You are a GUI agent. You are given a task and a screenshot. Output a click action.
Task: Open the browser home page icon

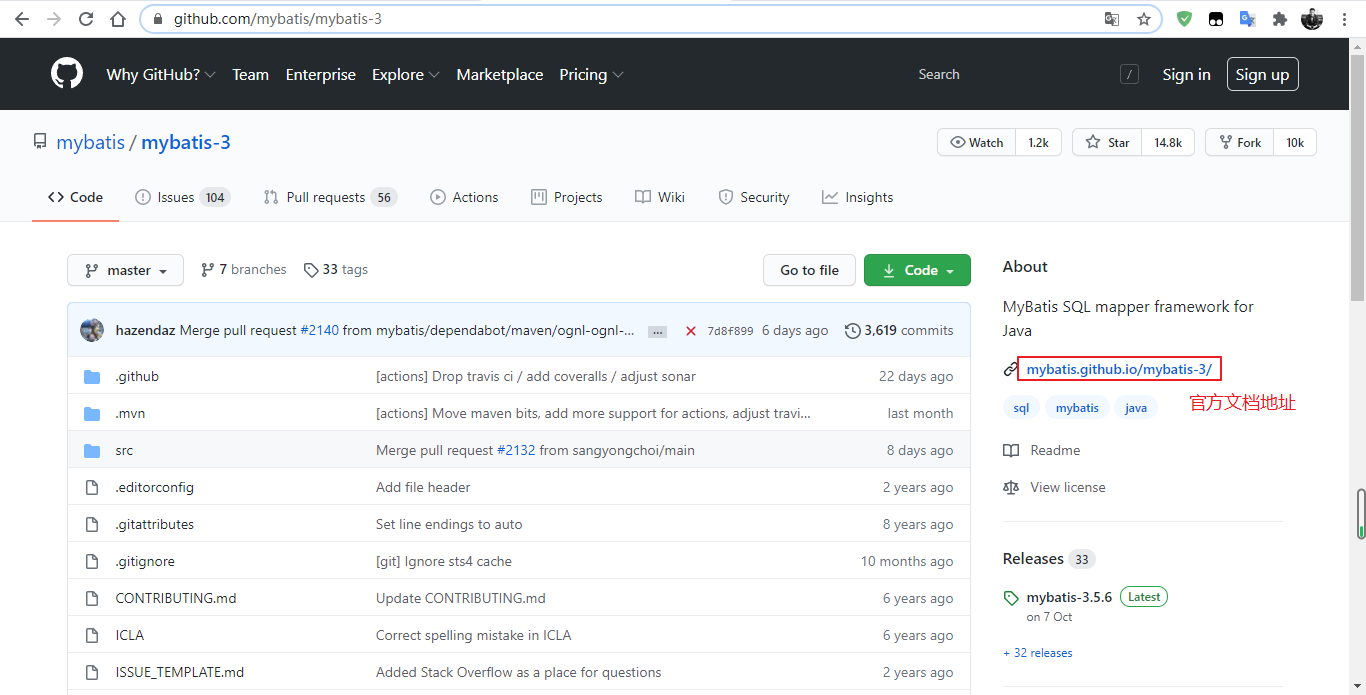click(x=118, y=19)
